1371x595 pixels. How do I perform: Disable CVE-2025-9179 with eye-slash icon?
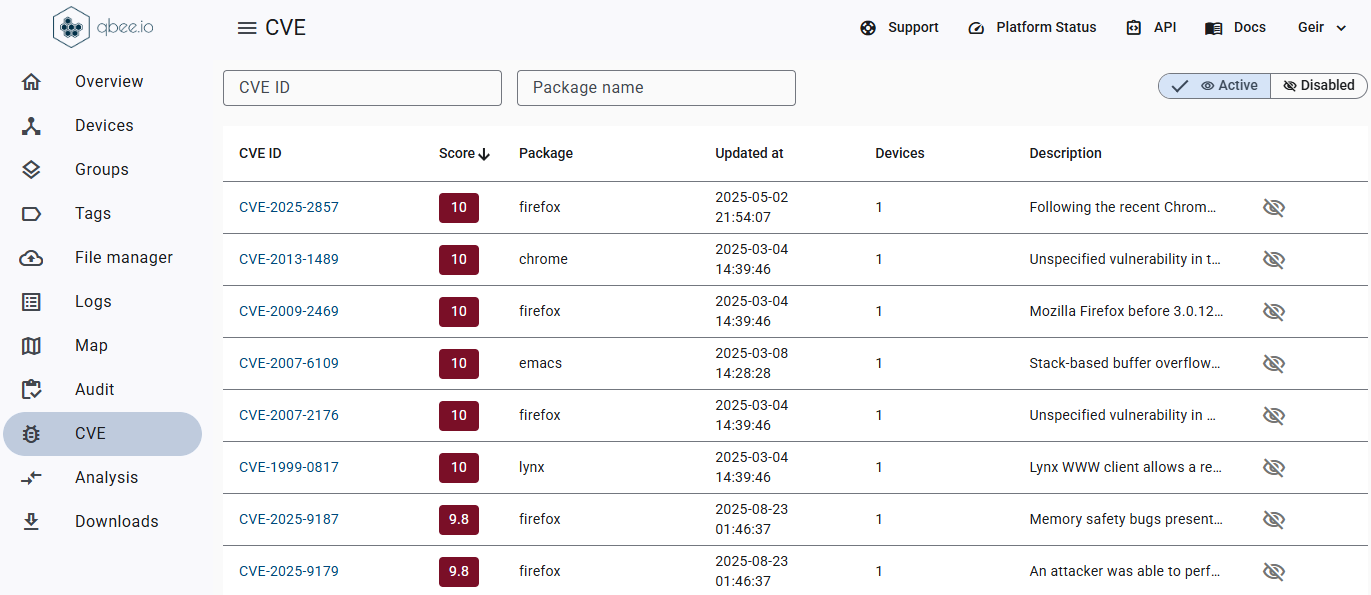[1273, 572]
